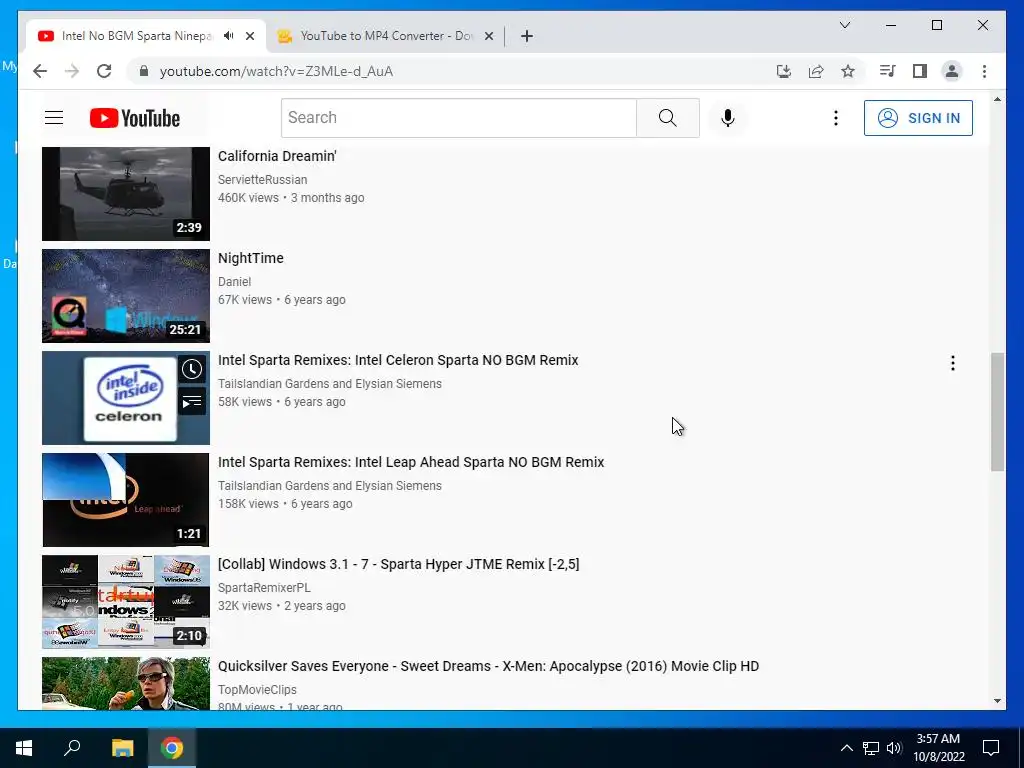Click the scrollbar up arrow
This screenshot has width=1024, height=768.
pos(997,99)
